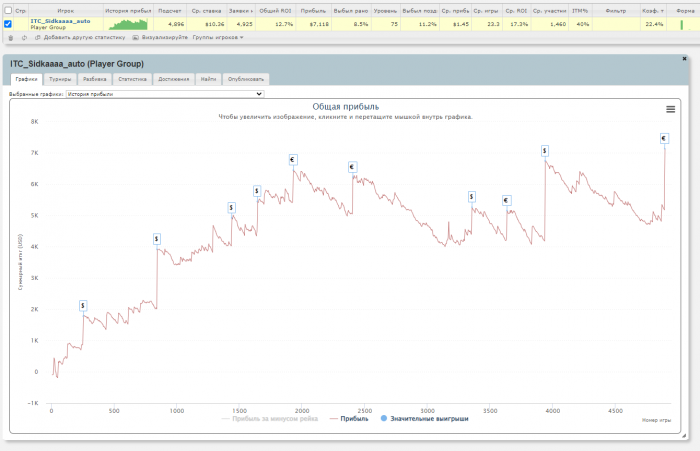Sort by the Игрок column header
The height and width of the screenshot is (451, 700).
coord(66,11)
